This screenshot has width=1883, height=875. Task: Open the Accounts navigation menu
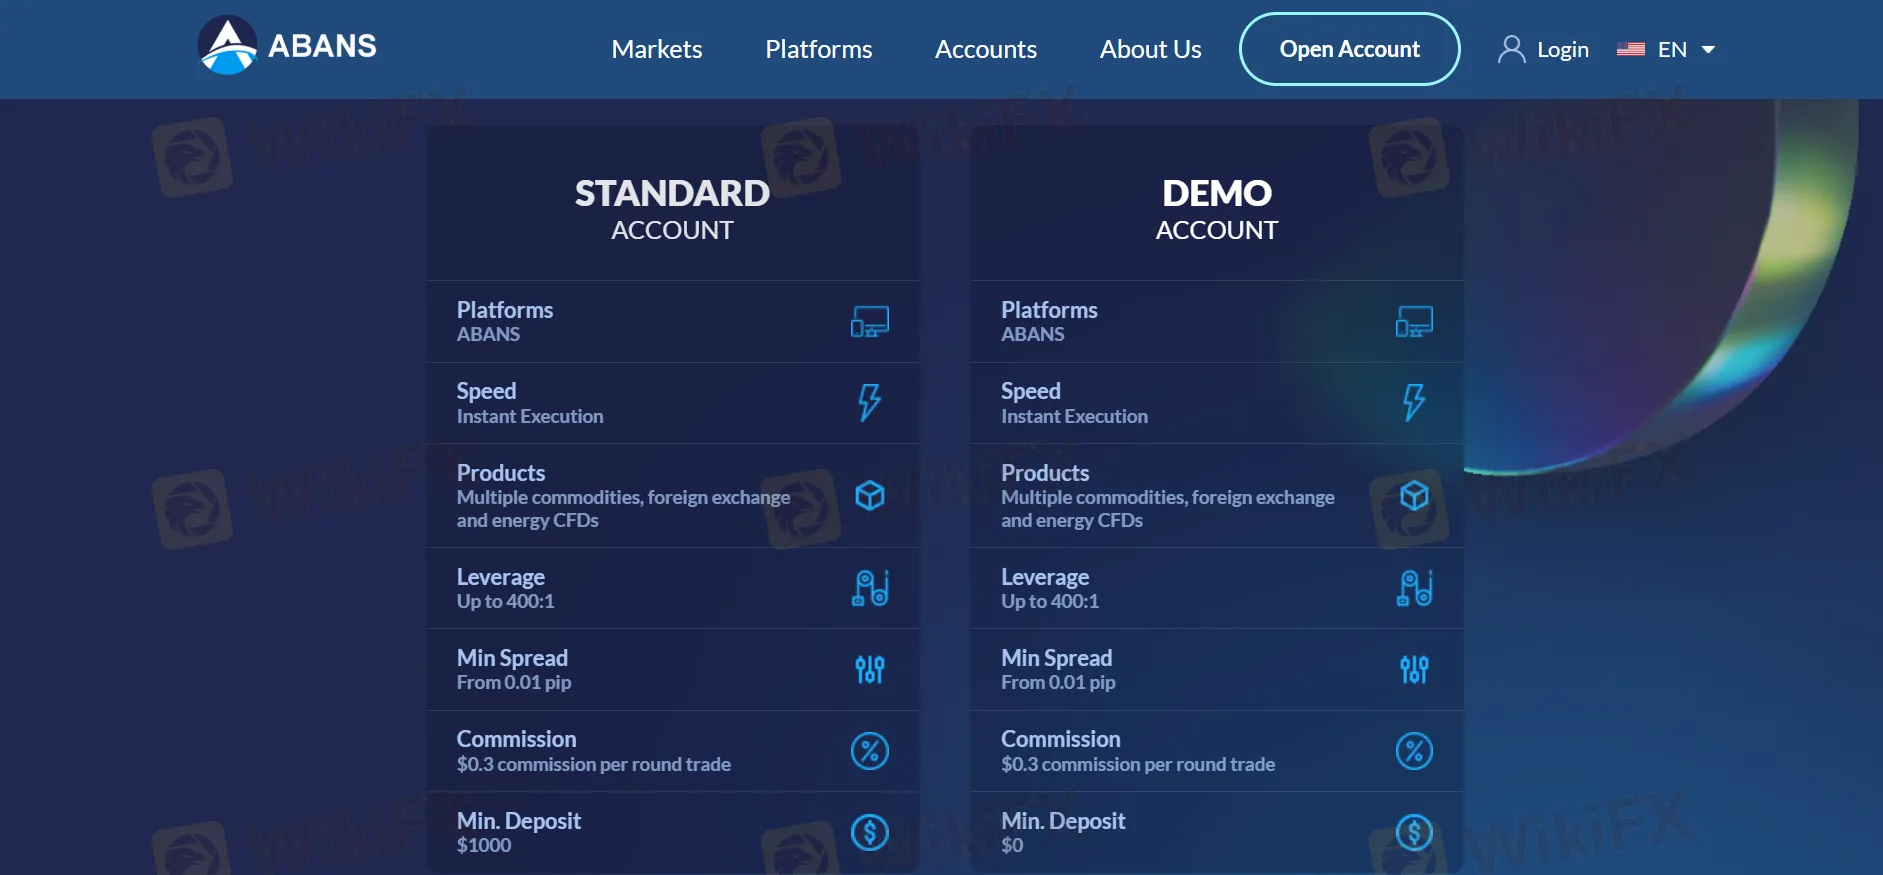point(985,49)
